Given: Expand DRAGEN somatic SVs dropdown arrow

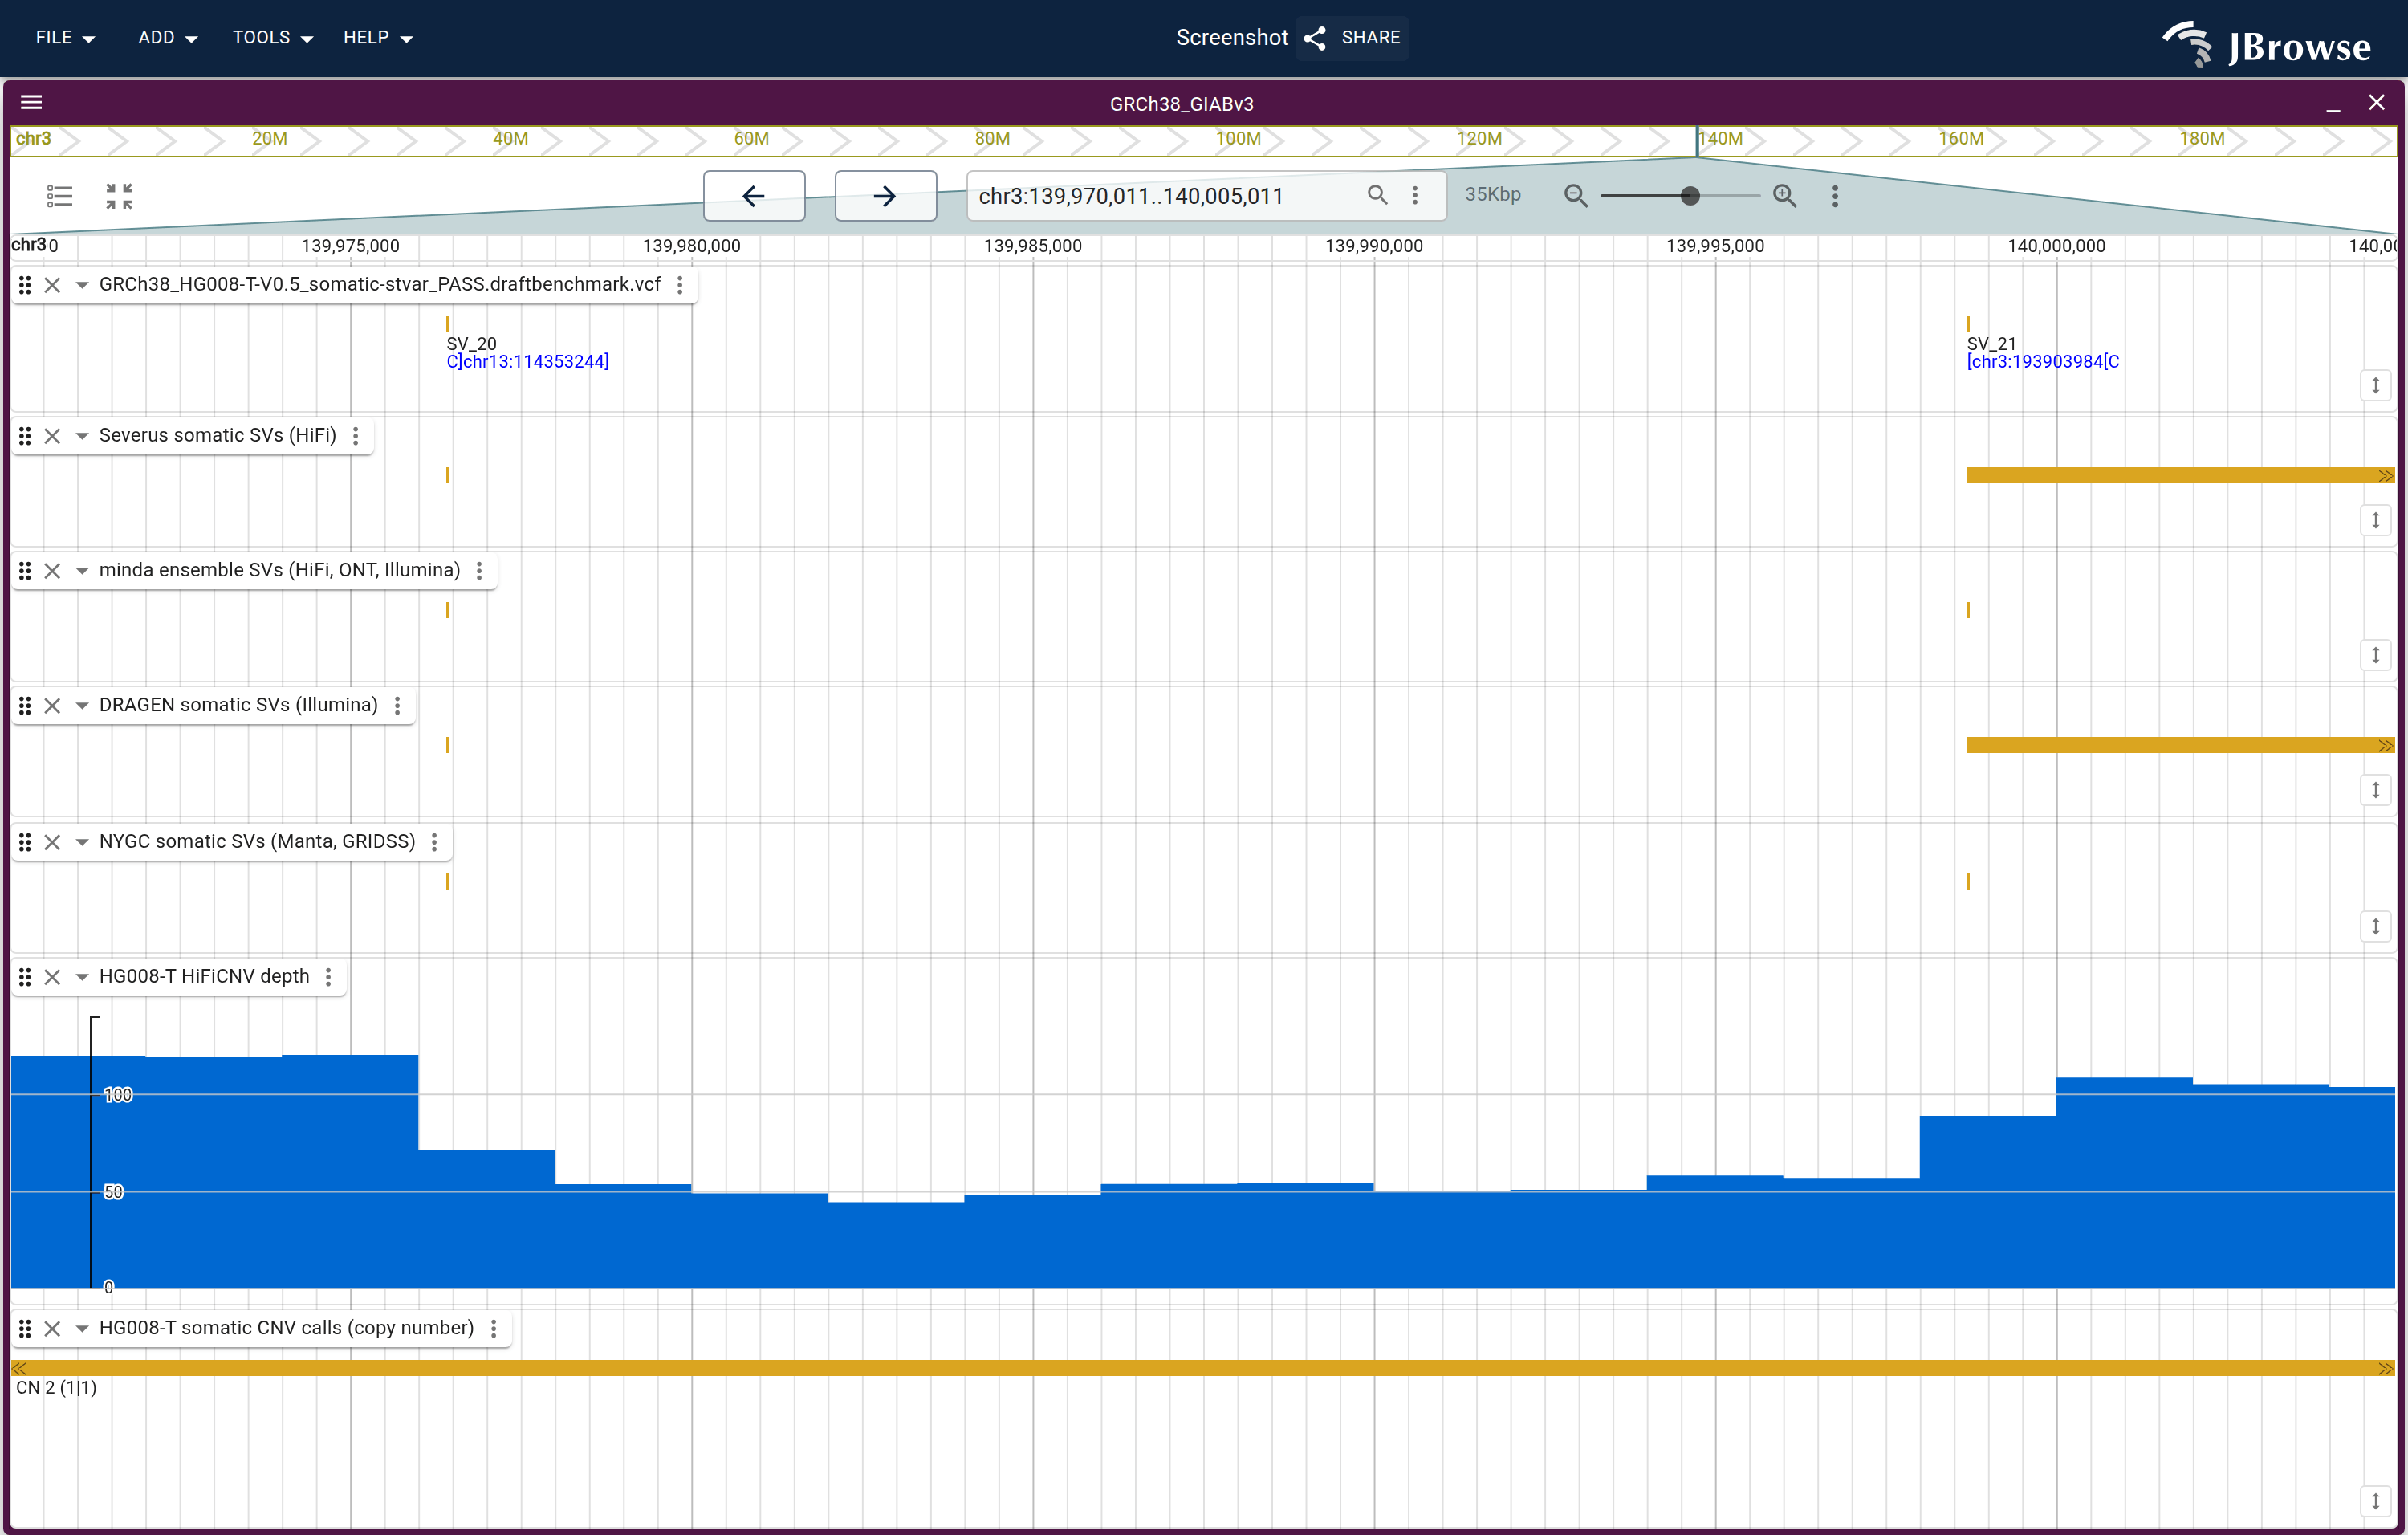Looking at the screenshot, I should click(x=82, y=706).
